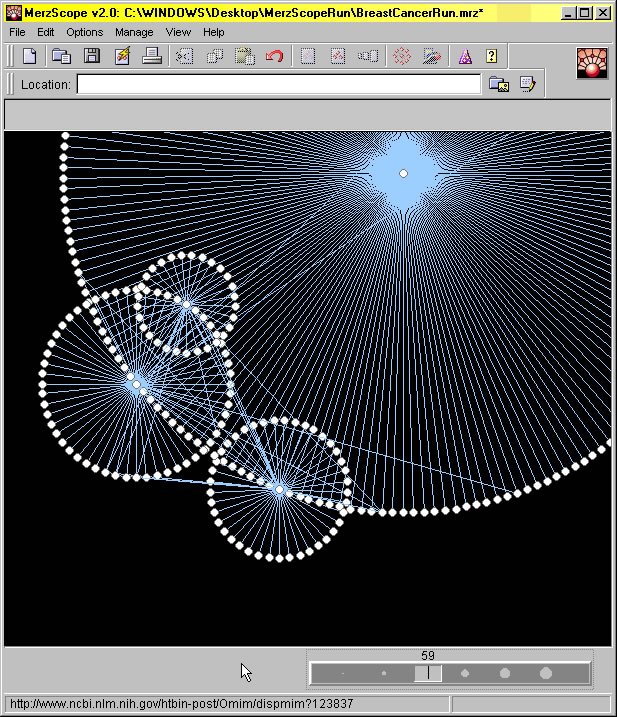Click the Save floppy disk icon
This screenshot has width=617, height=717.
click(x=91, y=57)
